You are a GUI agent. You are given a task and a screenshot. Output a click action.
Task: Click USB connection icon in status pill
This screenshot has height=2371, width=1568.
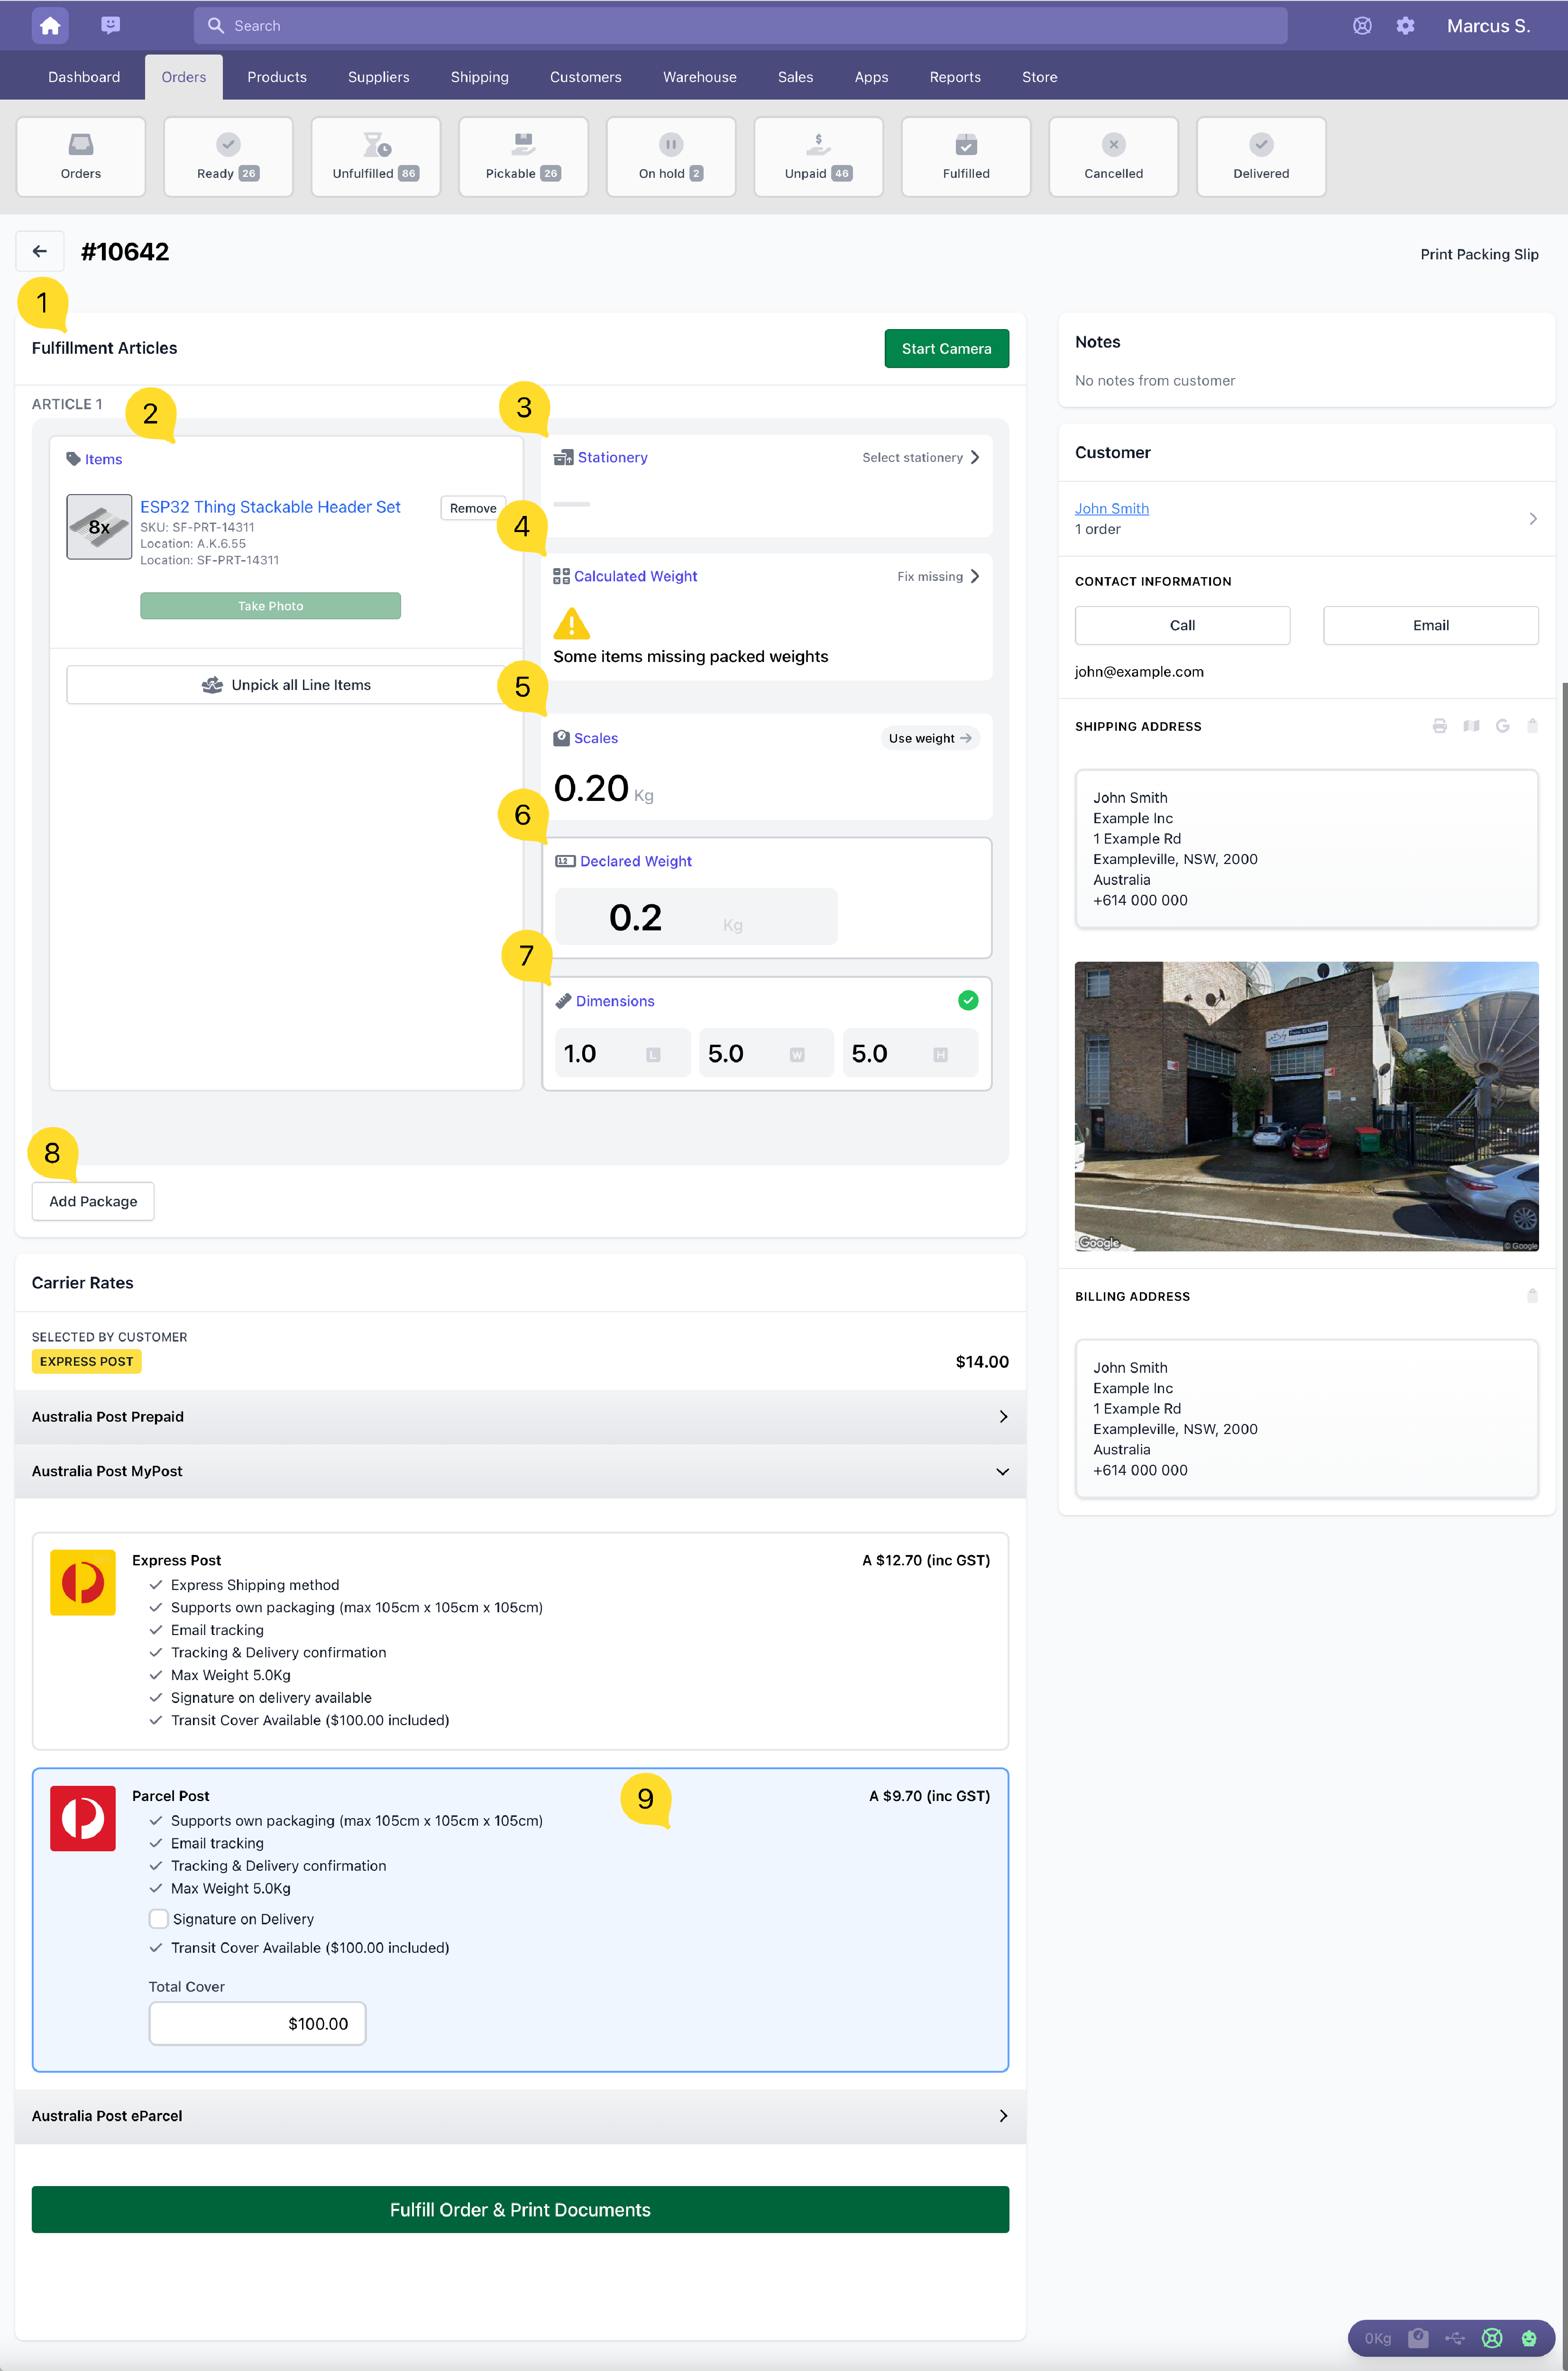pos(1454,2338)
